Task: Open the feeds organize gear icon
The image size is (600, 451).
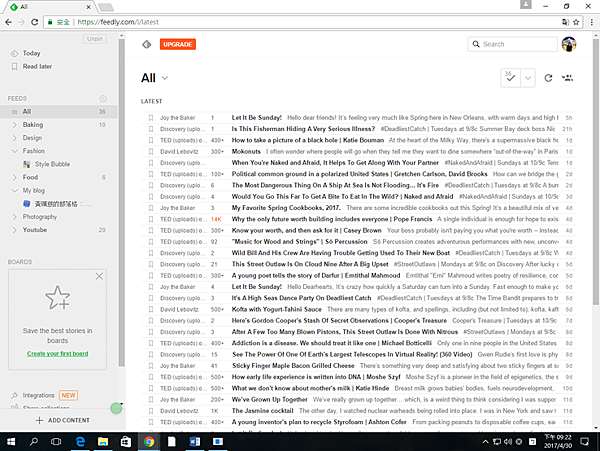Action: pyautogui.click(x=103, y=98)
